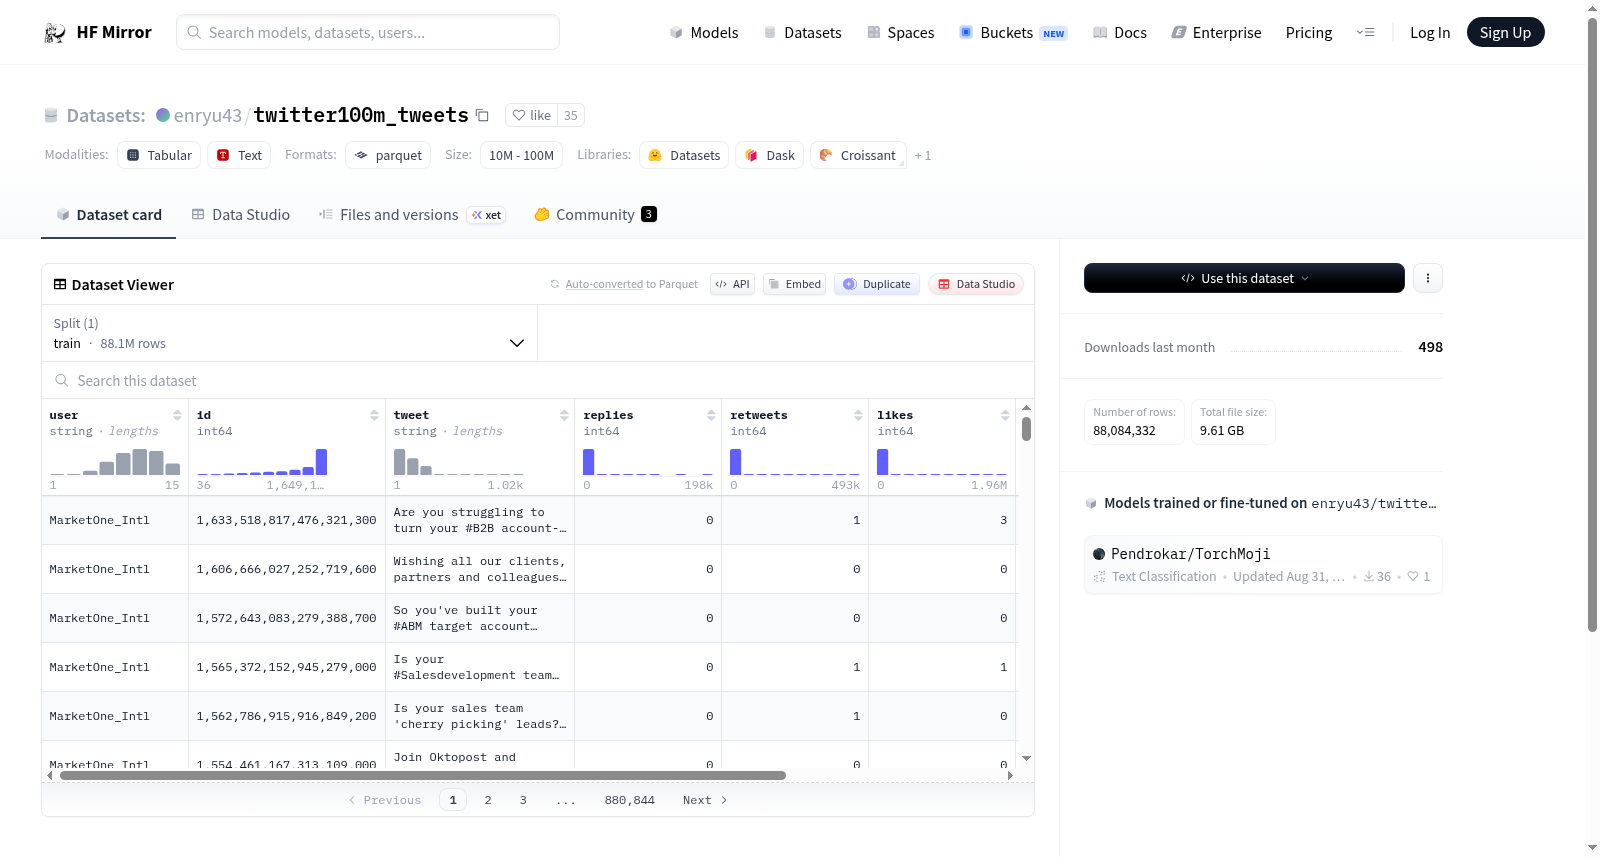Click the red Data Studio button
The height and width of the screenshot is (857, 1600).
pyautogui.click(x=976, y=284)
